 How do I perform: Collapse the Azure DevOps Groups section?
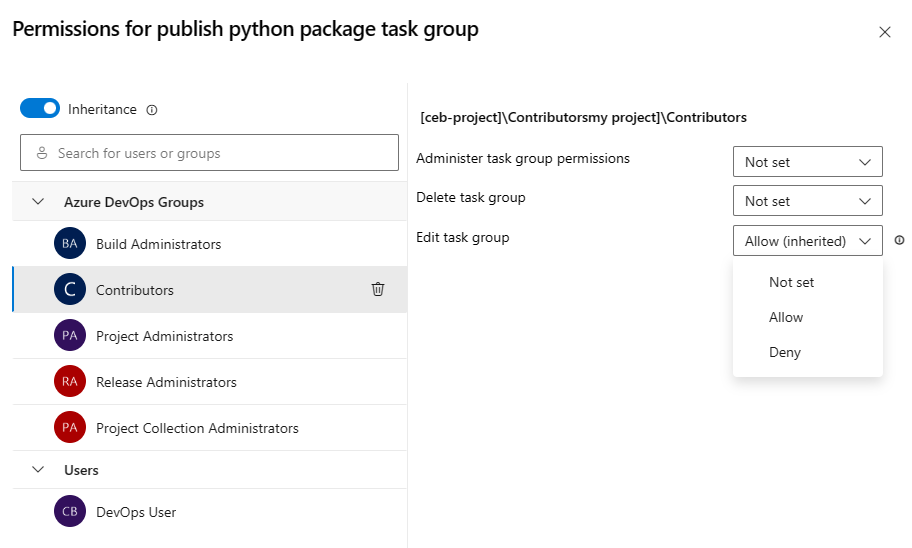point(38,202)
